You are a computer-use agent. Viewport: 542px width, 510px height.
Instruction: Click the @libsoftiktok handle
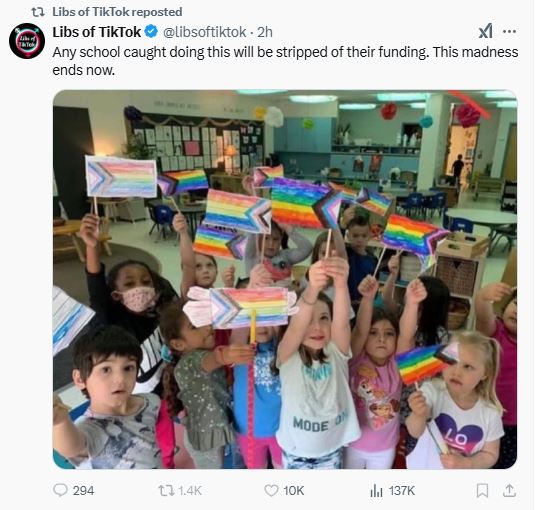tap(204, 32)
